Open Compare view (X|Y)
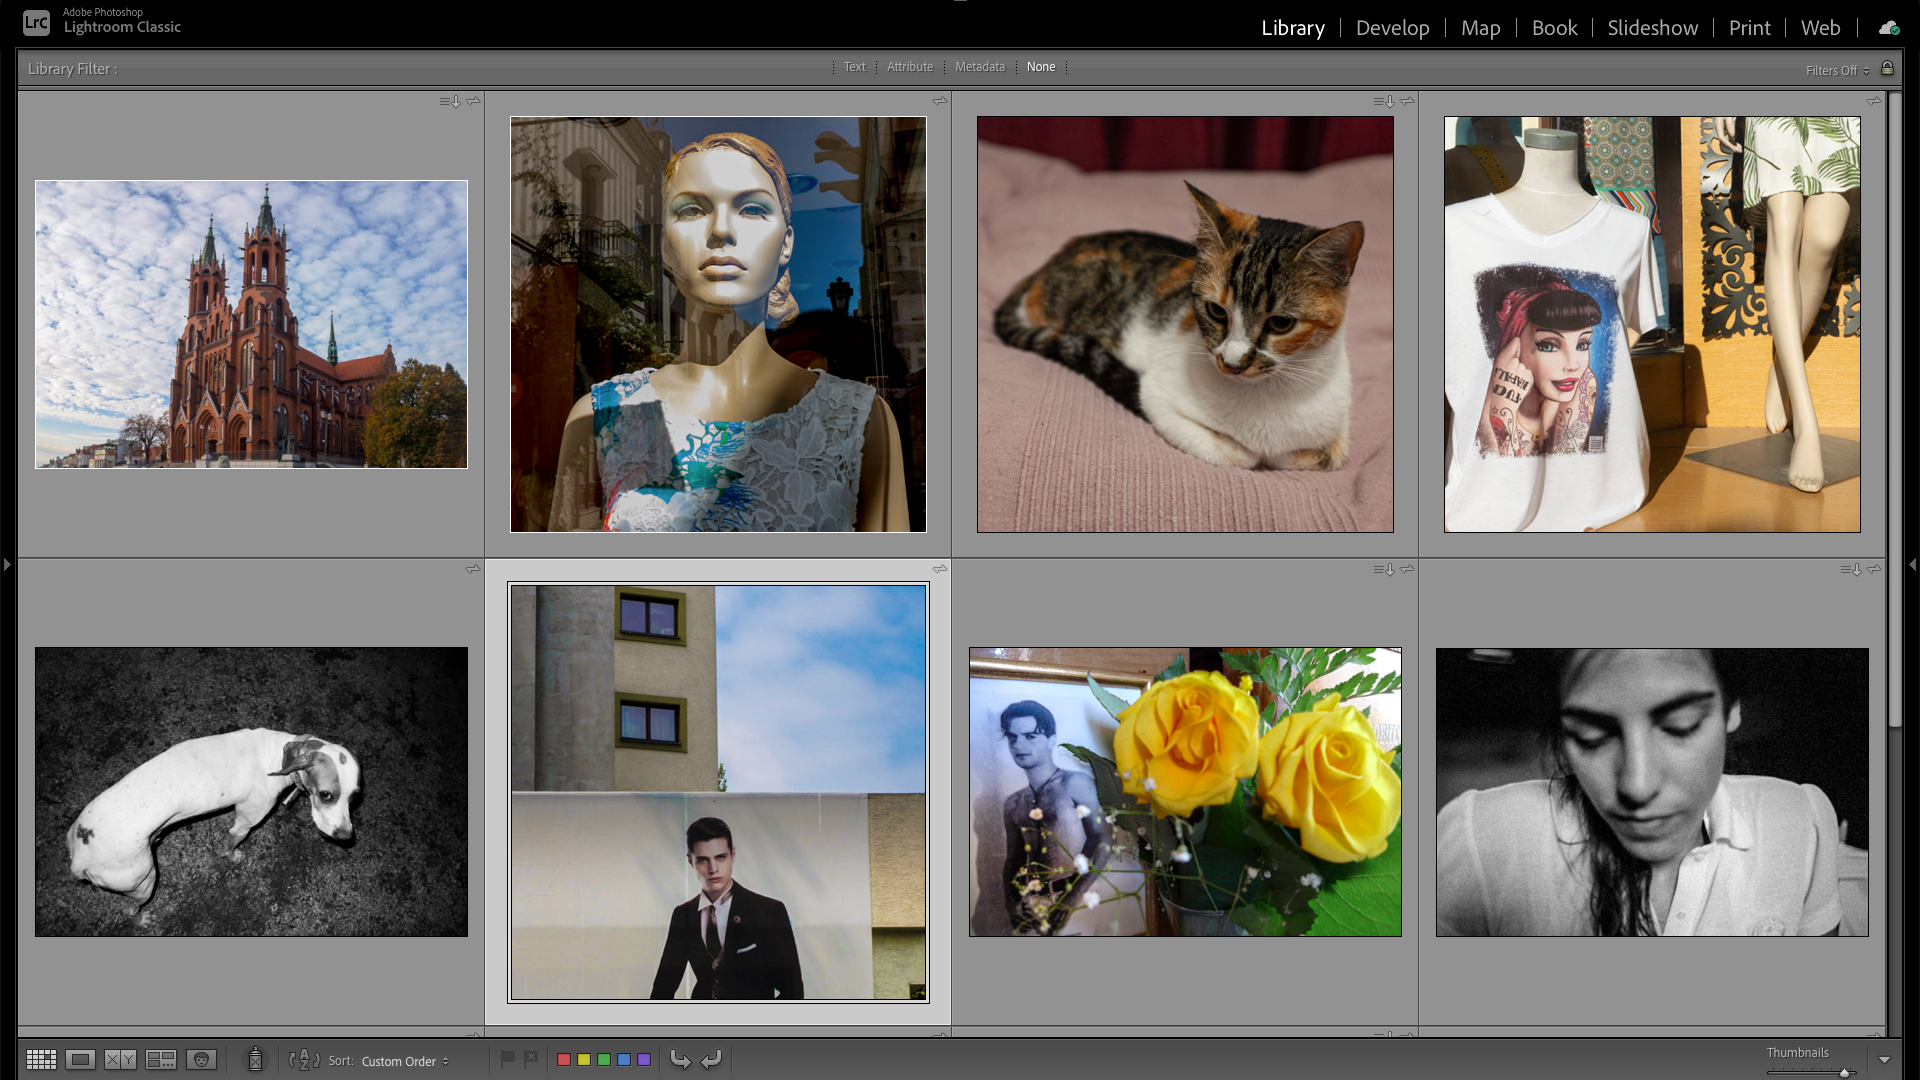The image size is (1920, 1080). coord(120,1060)
